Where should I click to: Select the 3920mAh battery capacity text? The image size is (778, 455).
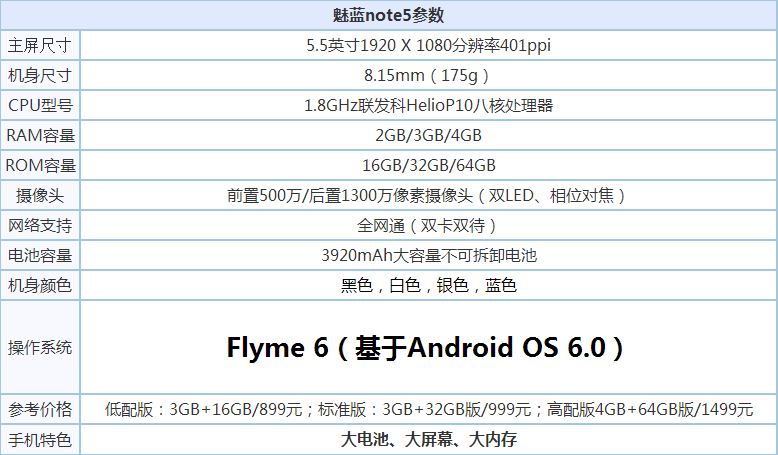click(429, 255)
